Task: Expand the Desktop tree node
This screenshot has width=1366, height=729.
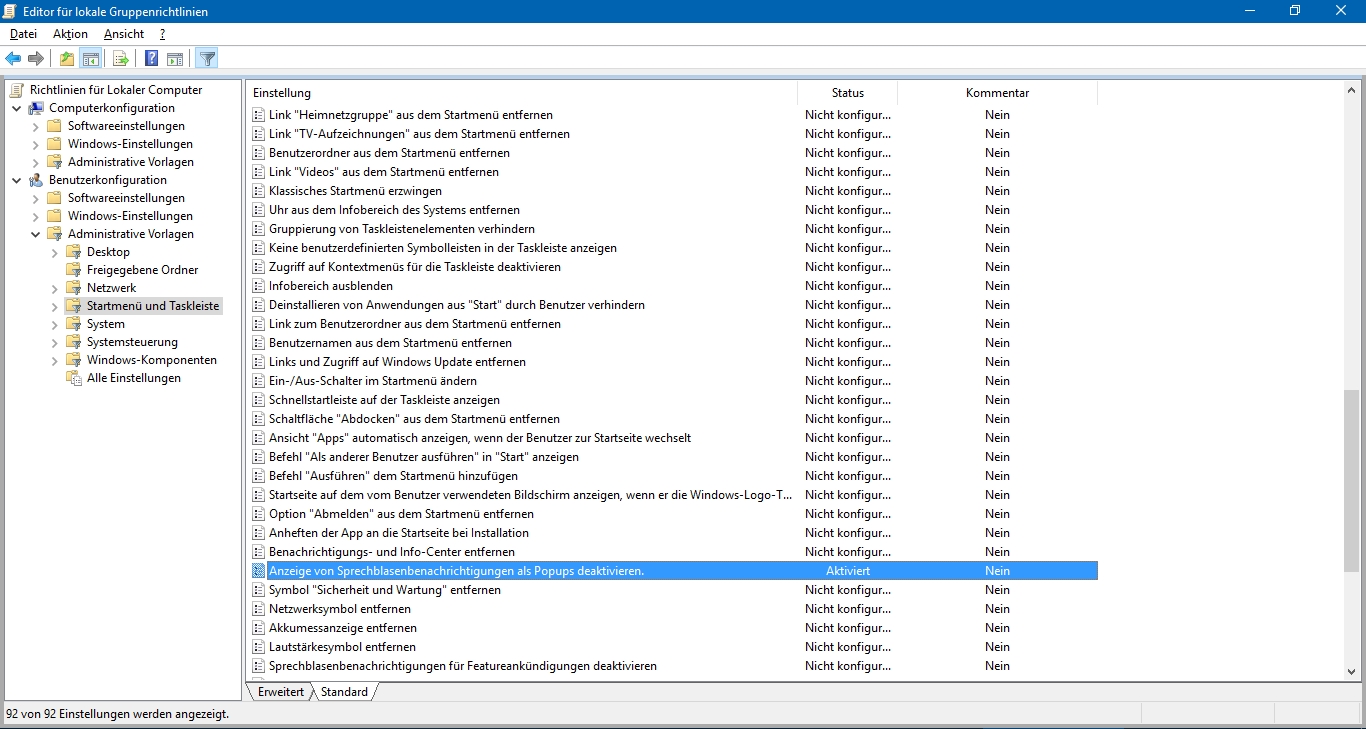Action: 55,252
